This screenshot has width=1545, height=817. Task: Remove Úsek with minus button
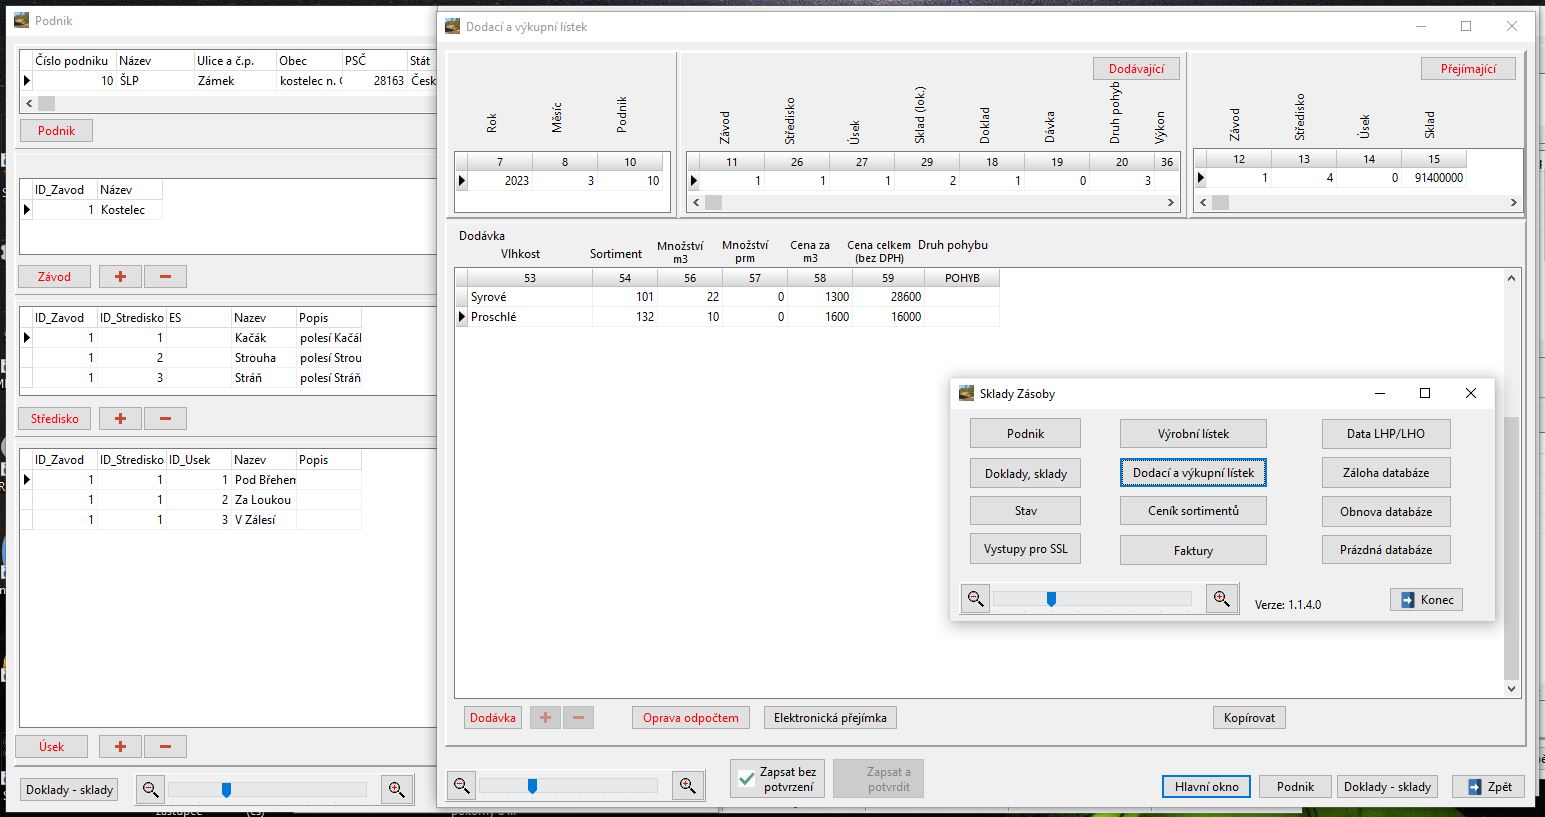(x=165, y=747)
